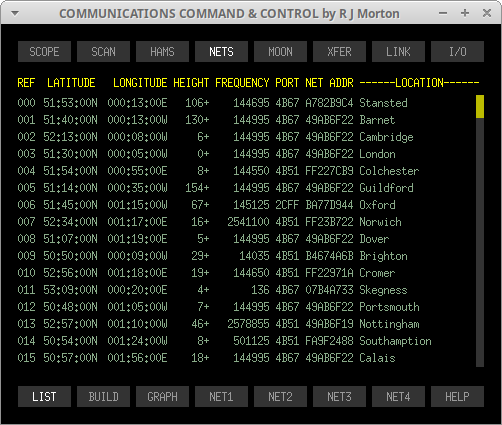
Task: Maximize the window with the plus icon
Action: pos(465,13)
